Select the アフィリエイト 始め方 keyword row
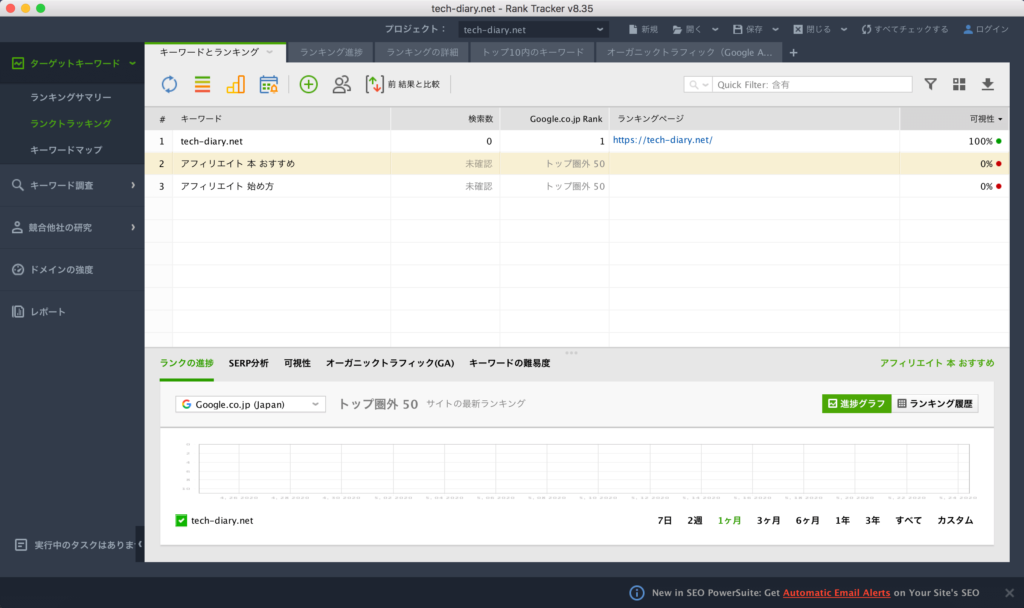This screenshot has height=608, width=1024. pos(577,186)
